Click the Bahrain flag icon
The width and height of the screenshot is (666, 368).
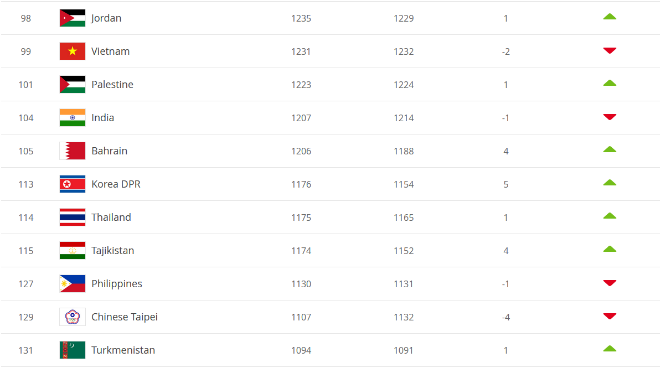click(72, 151)
